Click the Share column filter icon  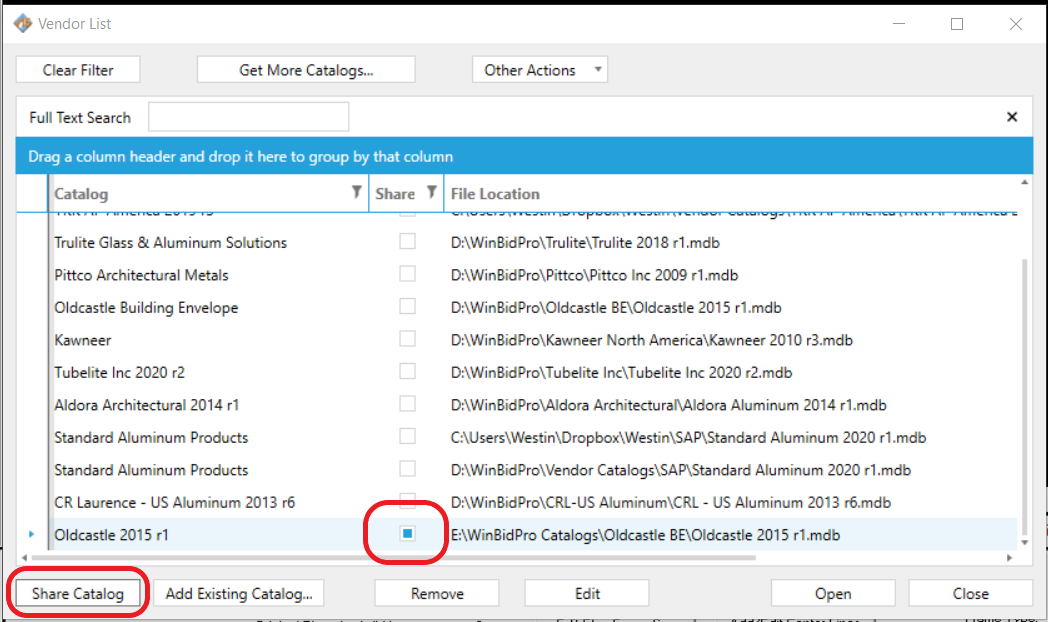432,192
